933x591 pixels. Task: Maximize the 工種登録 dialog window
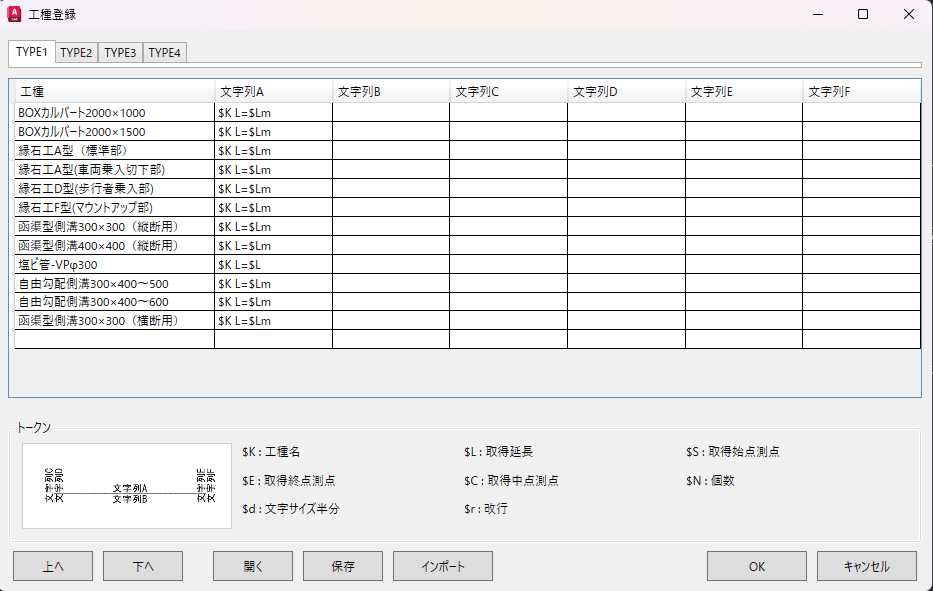point(863,14)
